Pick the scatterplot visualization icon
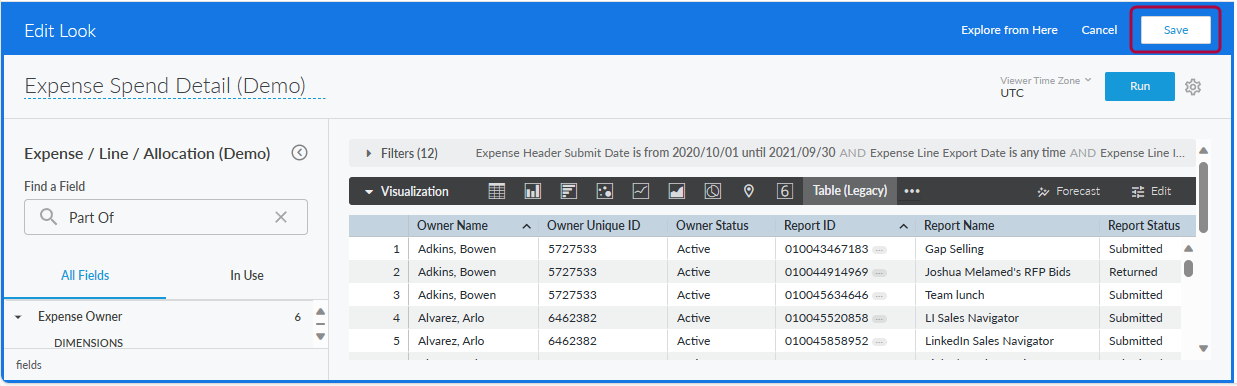This screenshot has height=386, width=1237. [x=604, y=191]
